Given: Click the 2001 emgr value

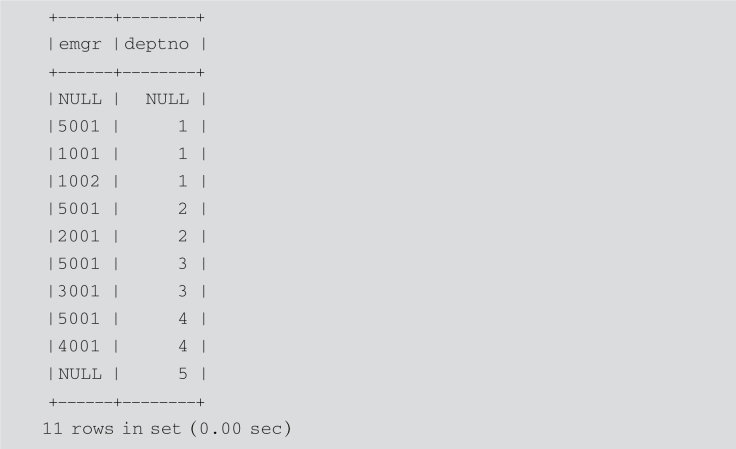Looking at the screenshot, I should click(79, 236).
